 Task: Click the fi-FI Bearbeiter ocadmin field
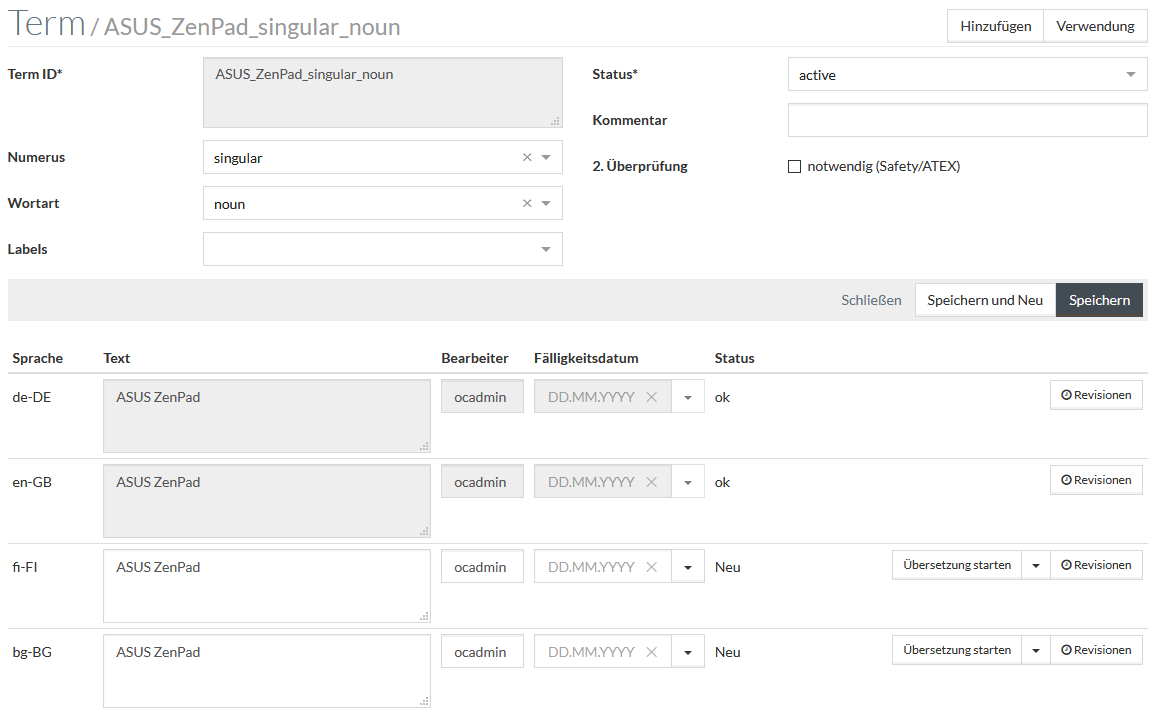482,566
